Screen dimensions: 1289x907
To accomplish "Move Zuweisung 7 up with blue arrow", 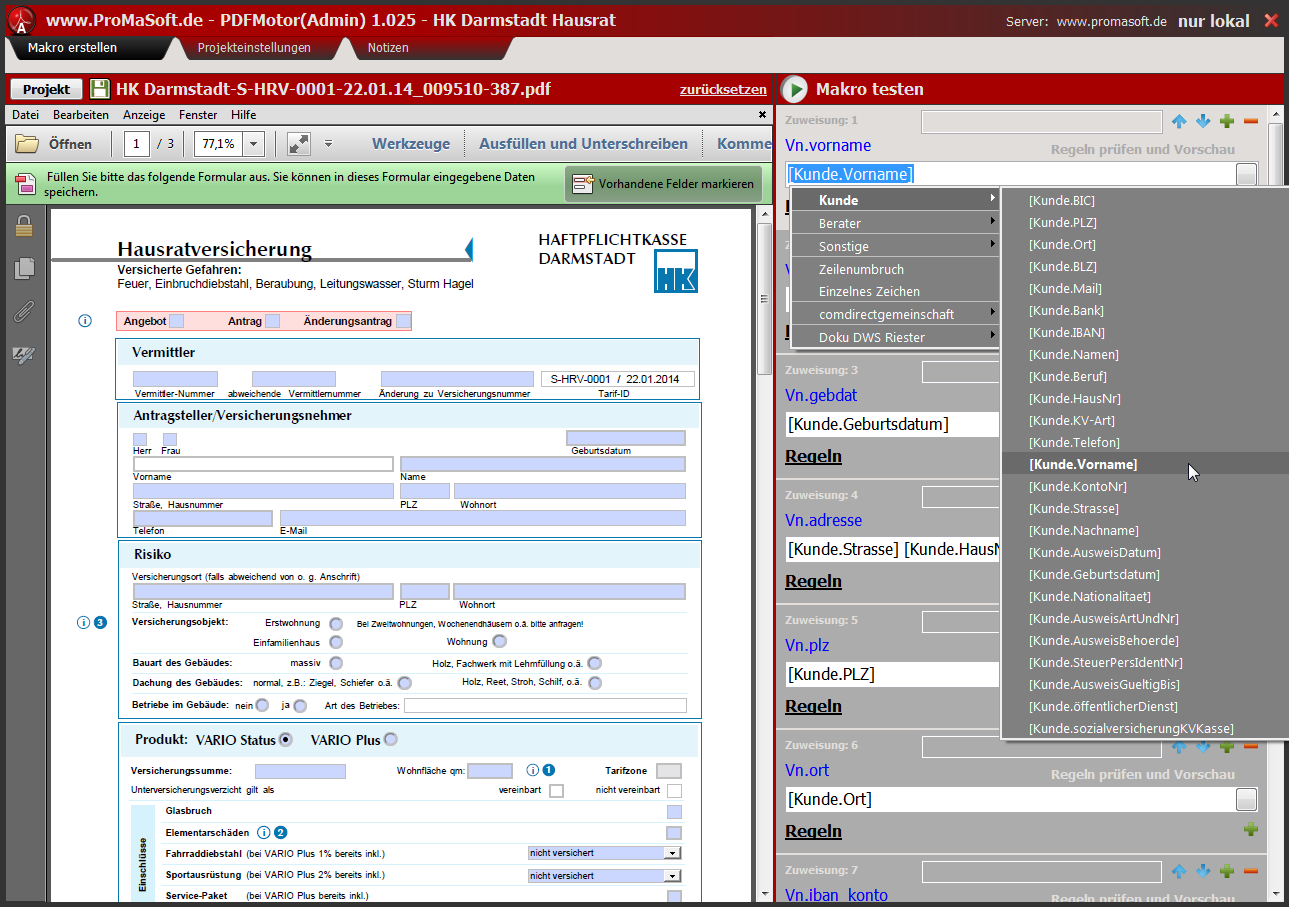I will pos(1179,871).
